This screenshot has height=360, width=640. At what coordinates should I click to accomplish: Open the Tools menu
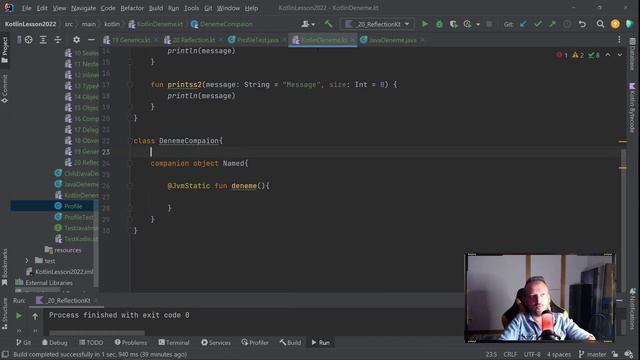tap(191, 8)
